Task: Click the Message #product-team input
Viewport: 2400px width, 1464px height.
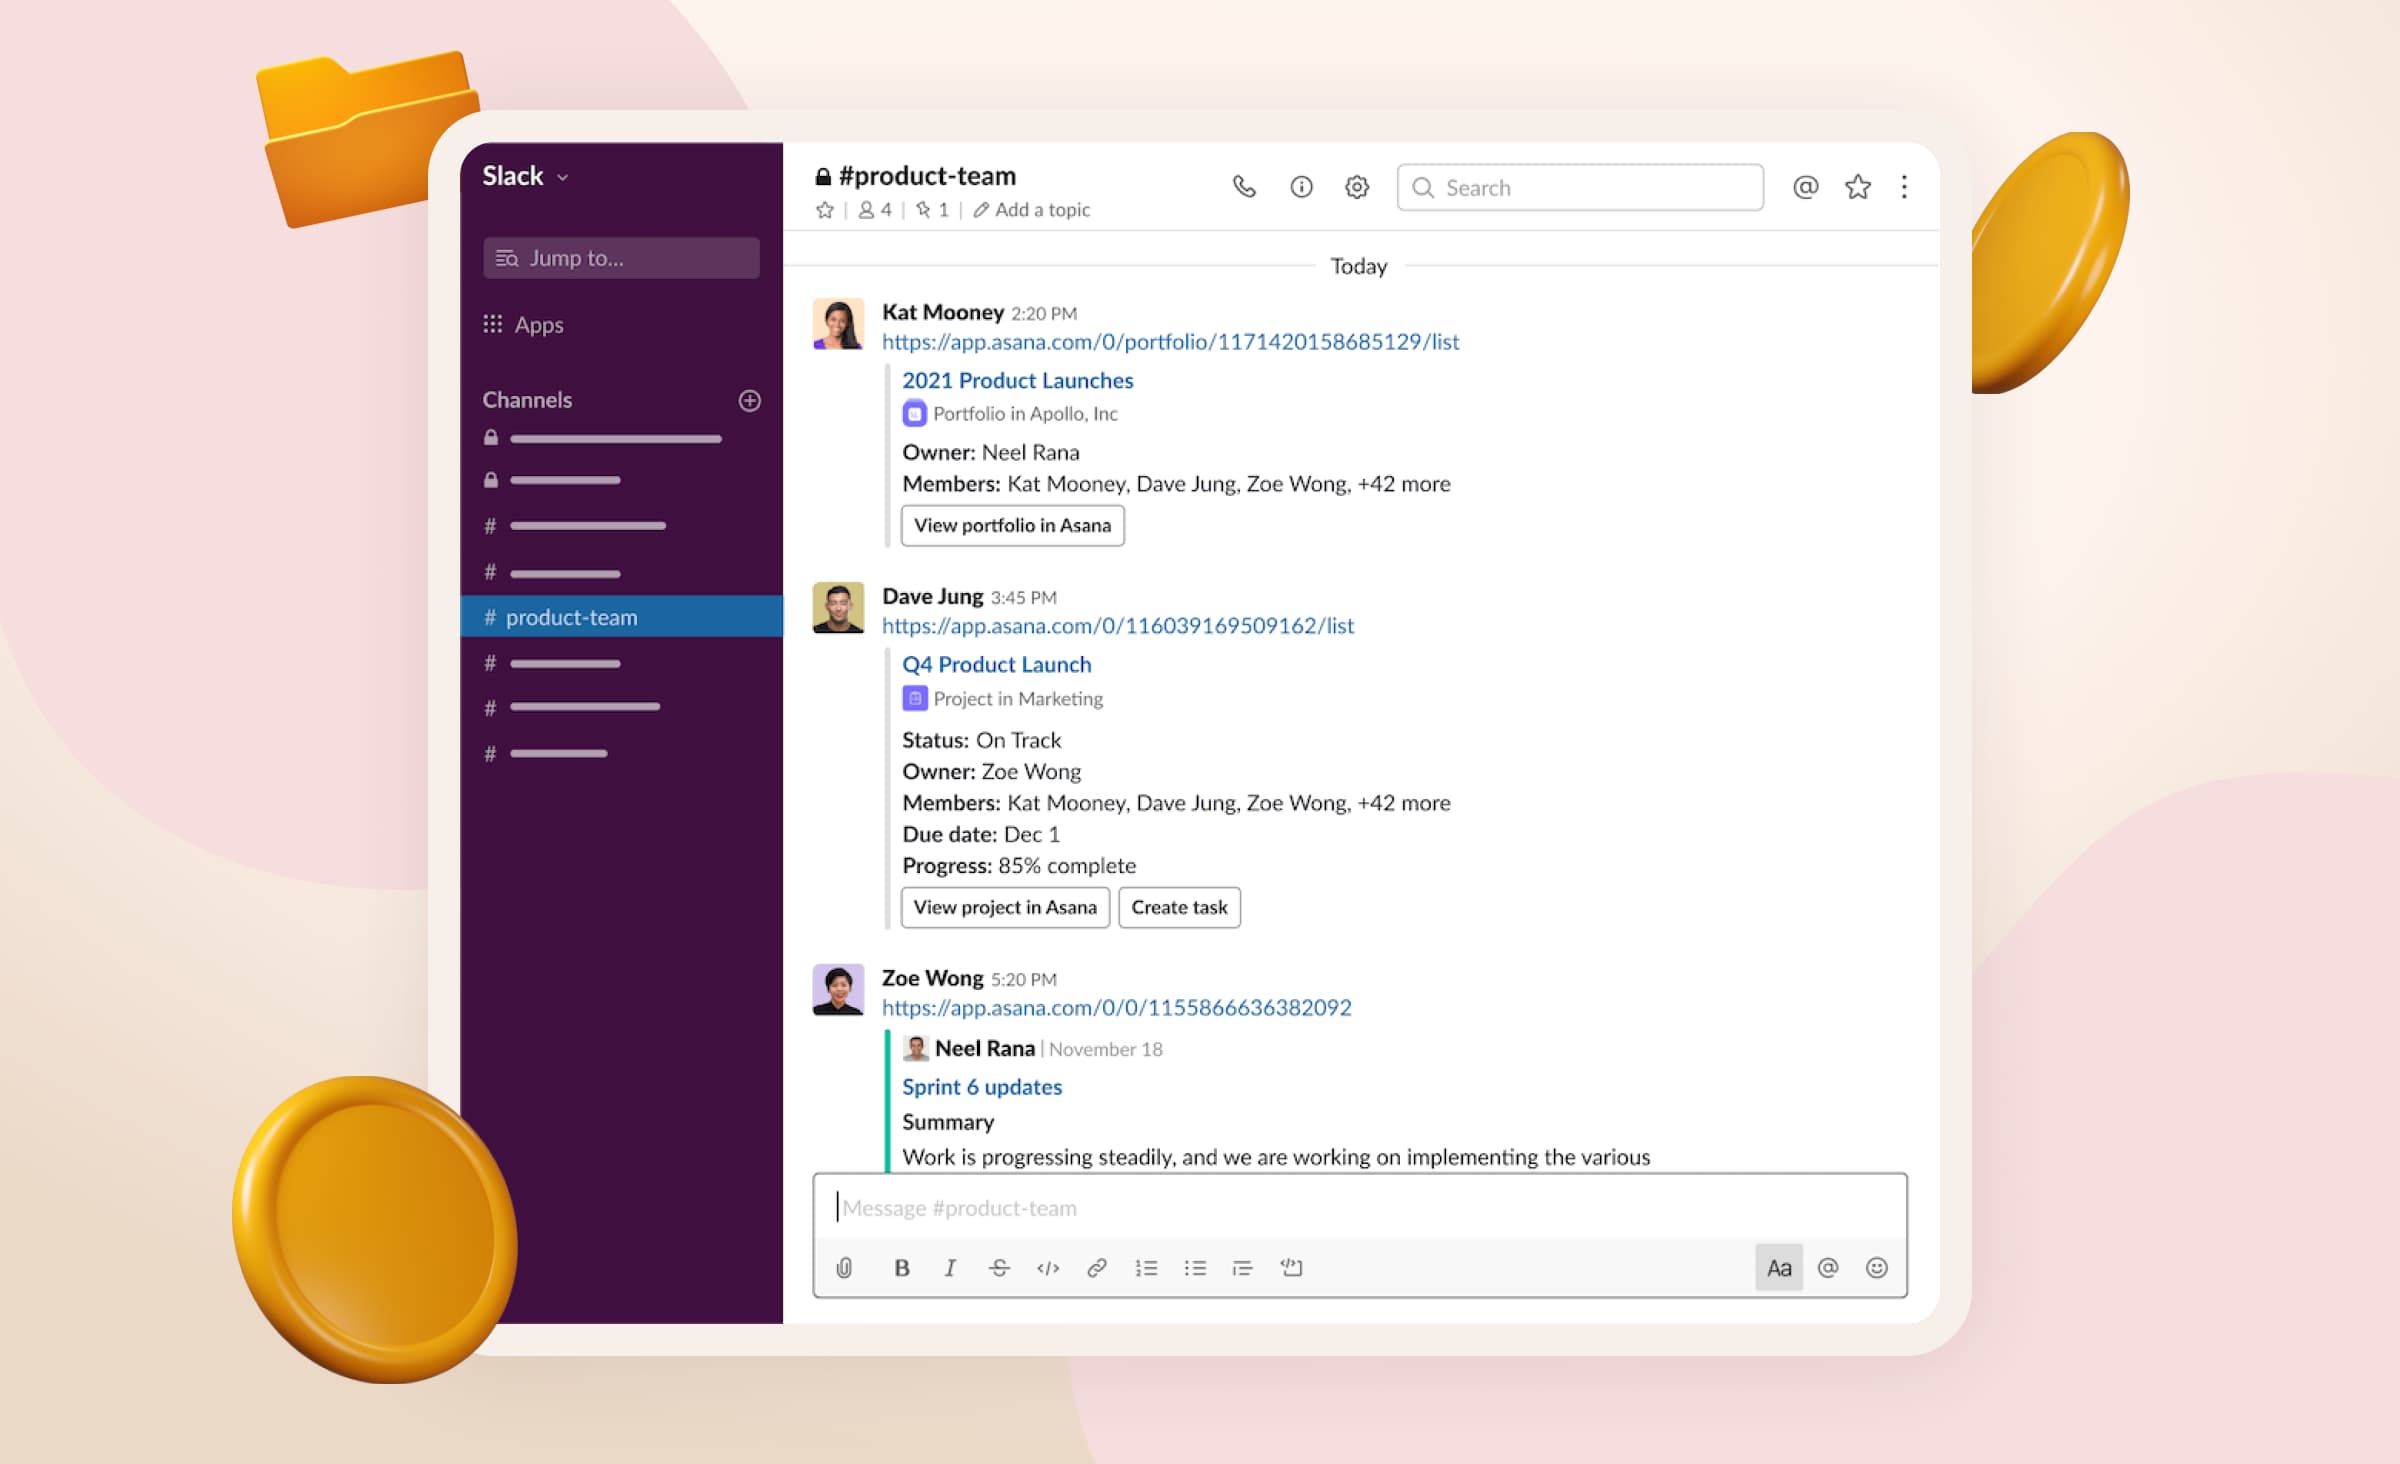Action: click(x=1360, y=1208)
